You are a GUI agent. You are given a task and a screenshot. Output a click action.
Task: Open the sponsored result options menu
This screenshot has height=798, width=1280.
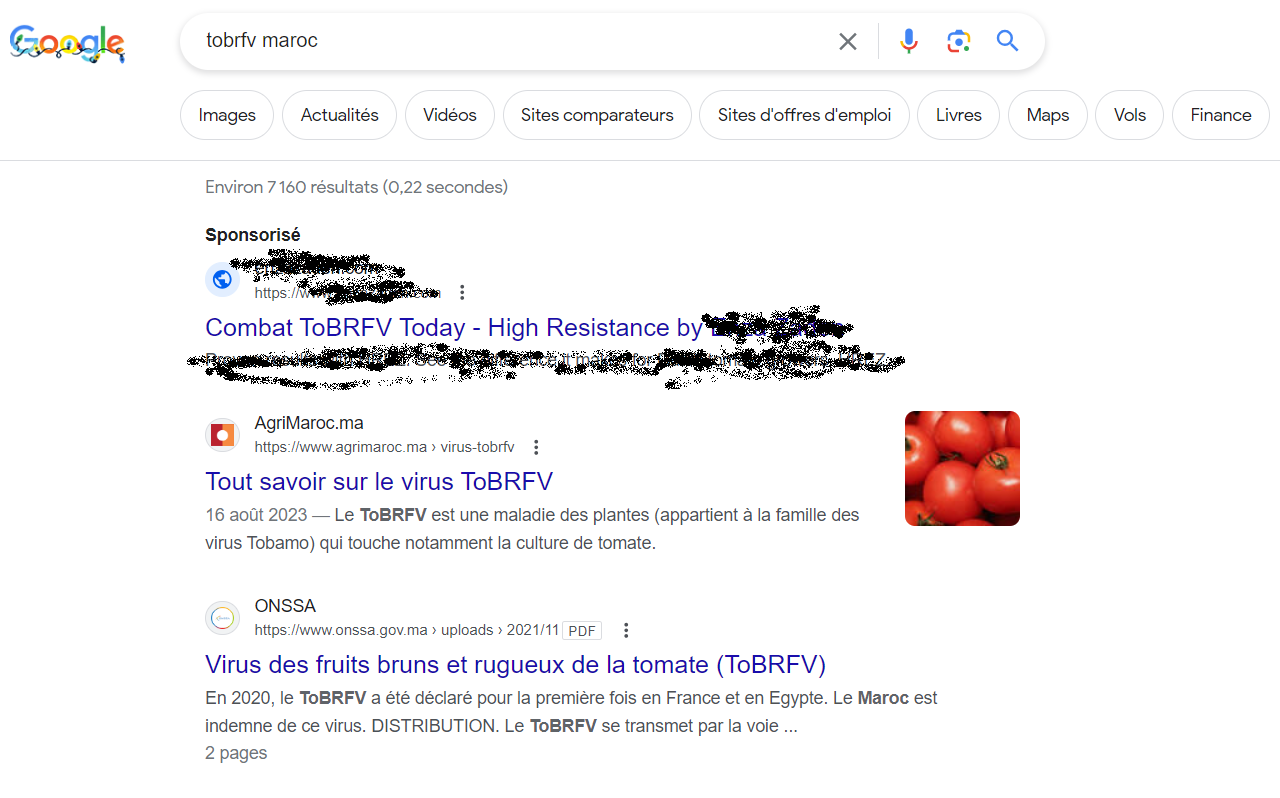[462, 293]
